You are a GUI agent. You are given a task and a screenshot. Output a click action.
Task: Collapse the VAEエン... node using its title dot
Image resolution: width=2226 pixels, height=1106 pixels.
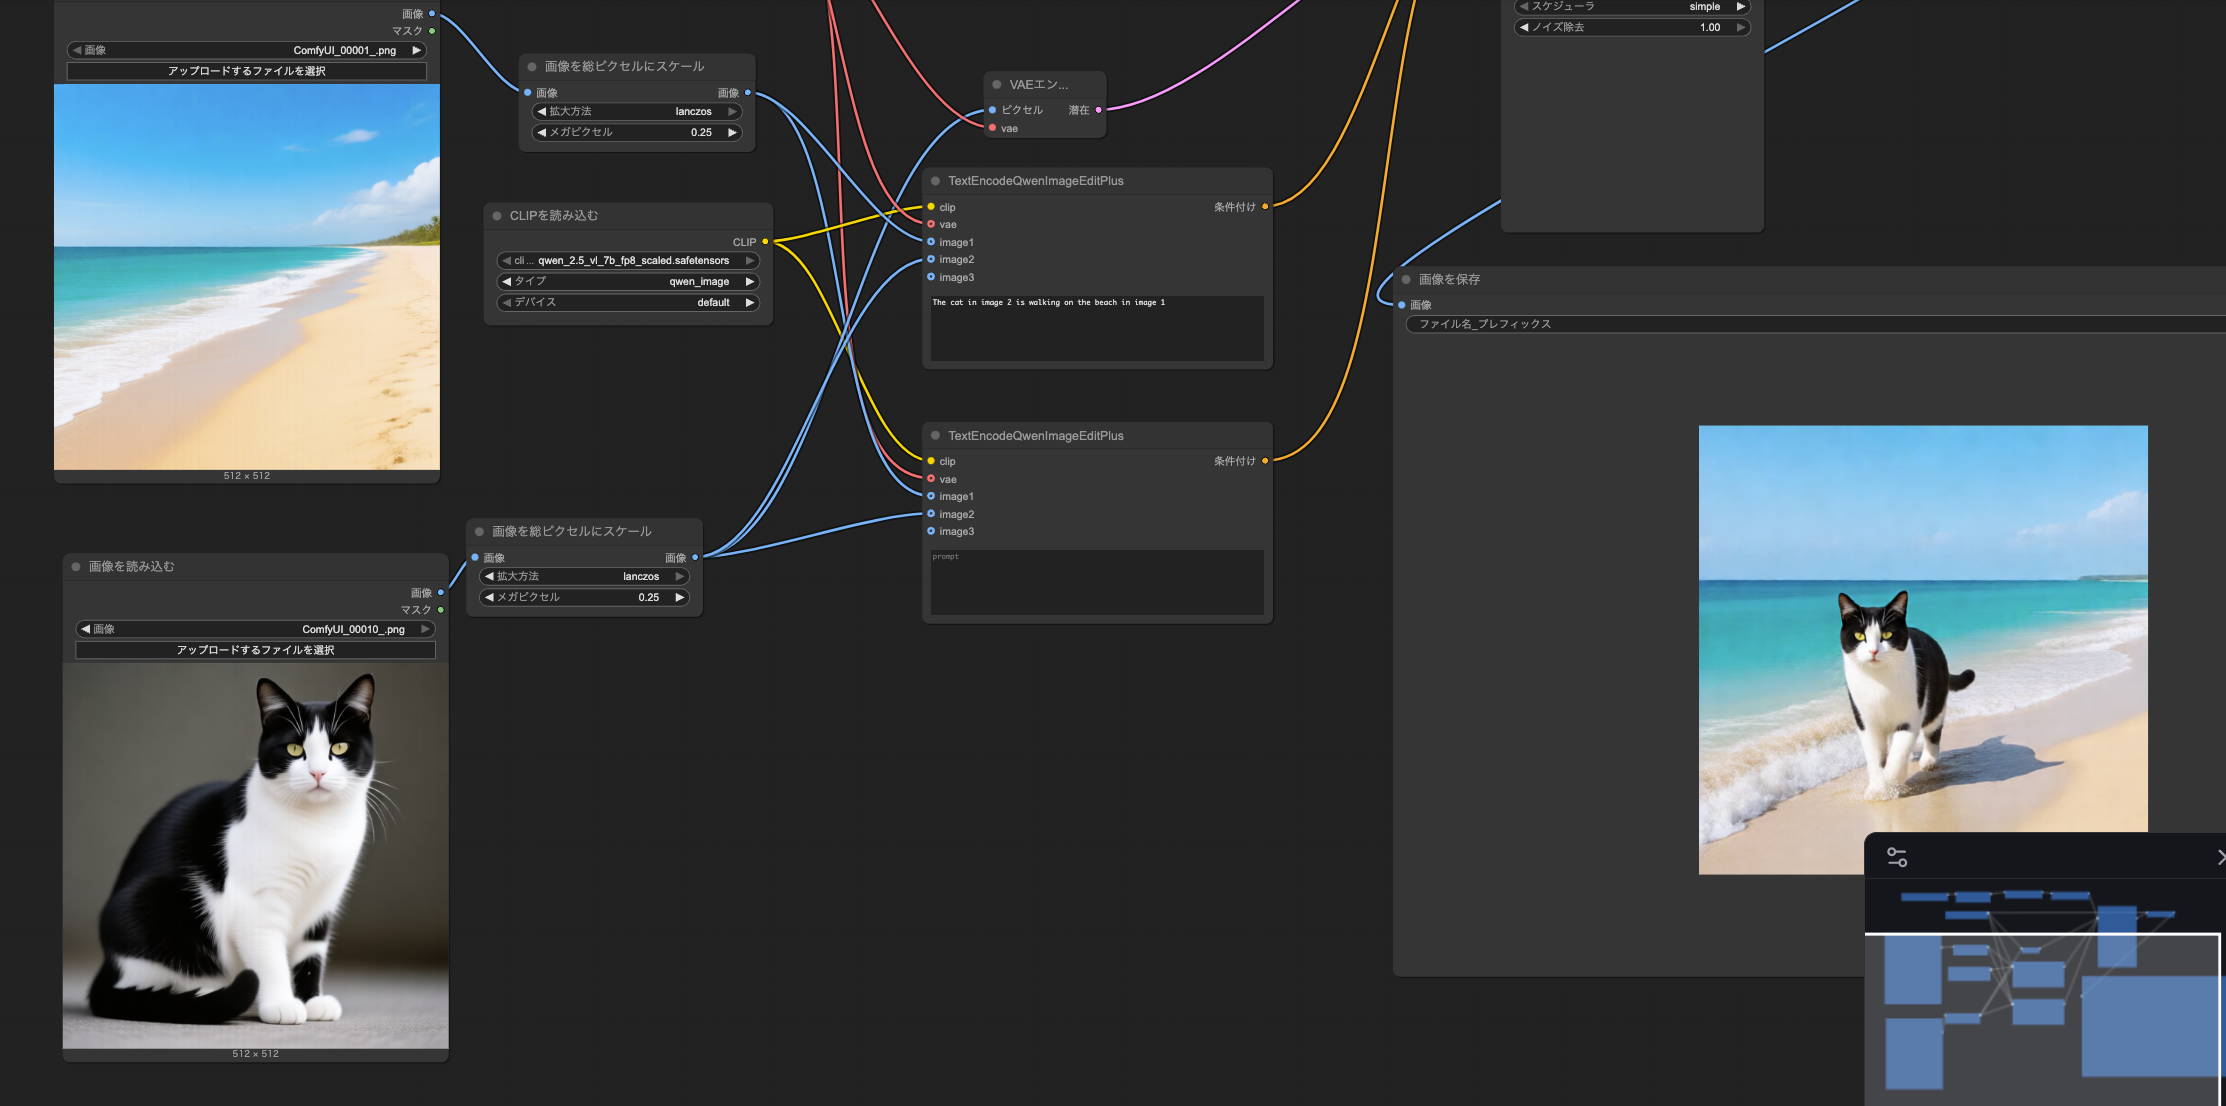997,85
